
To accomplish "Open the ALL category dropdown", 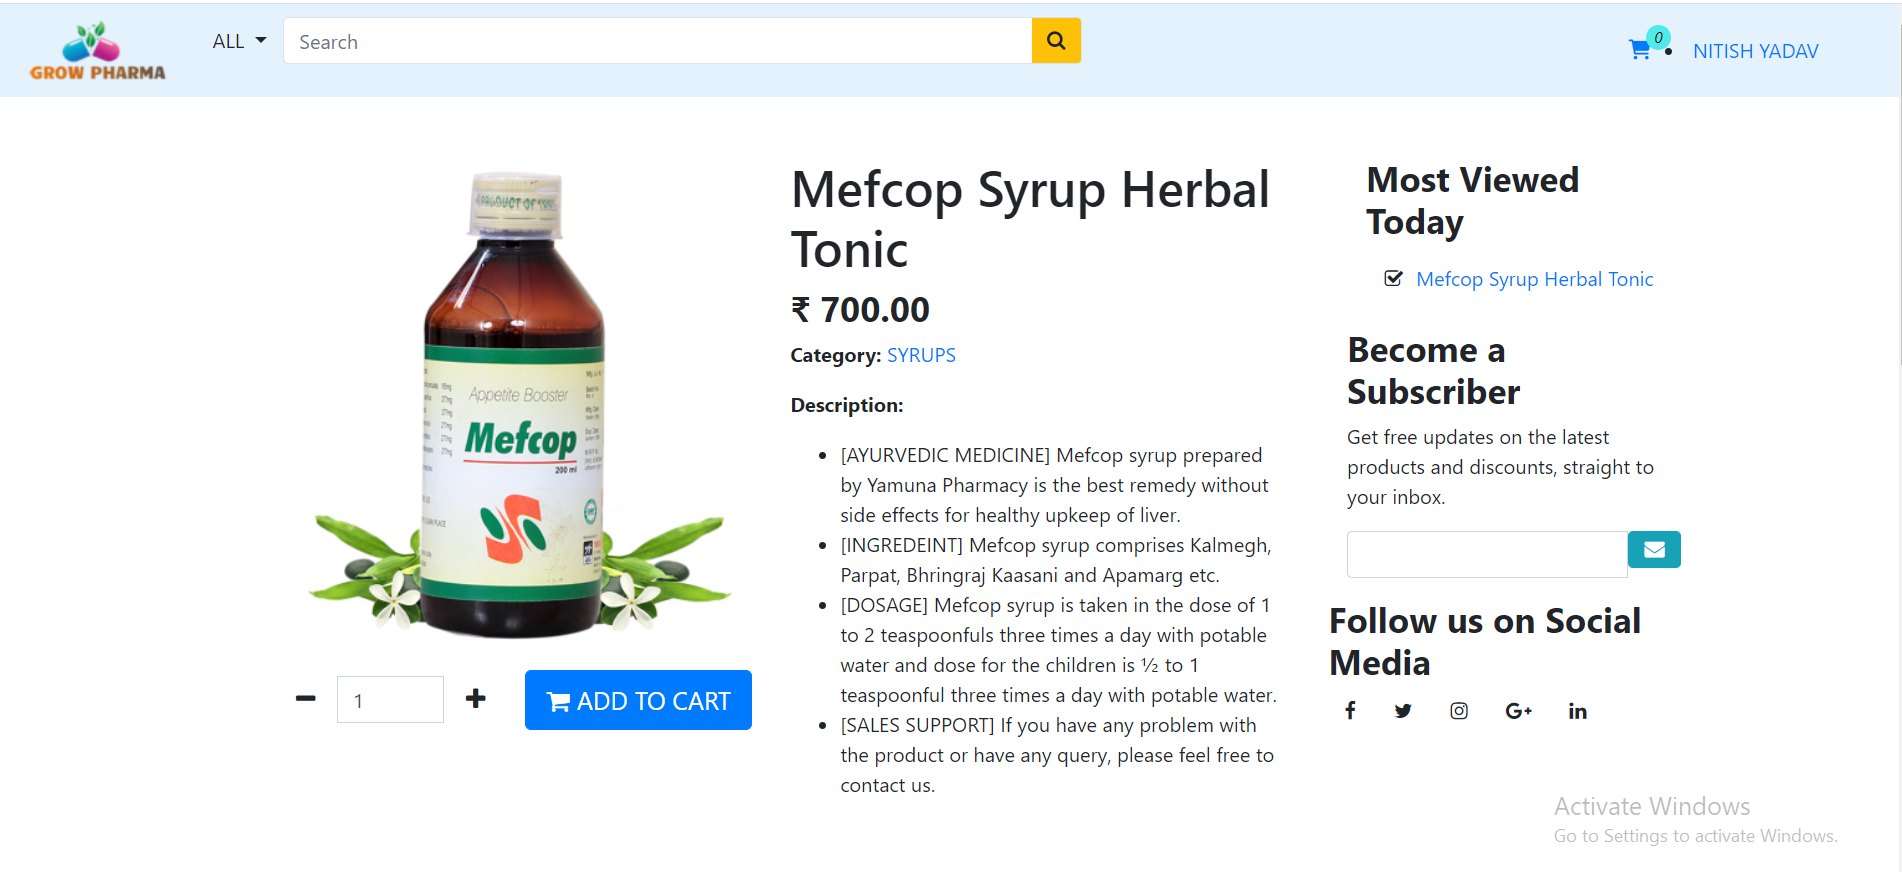I will pos(228,41).
